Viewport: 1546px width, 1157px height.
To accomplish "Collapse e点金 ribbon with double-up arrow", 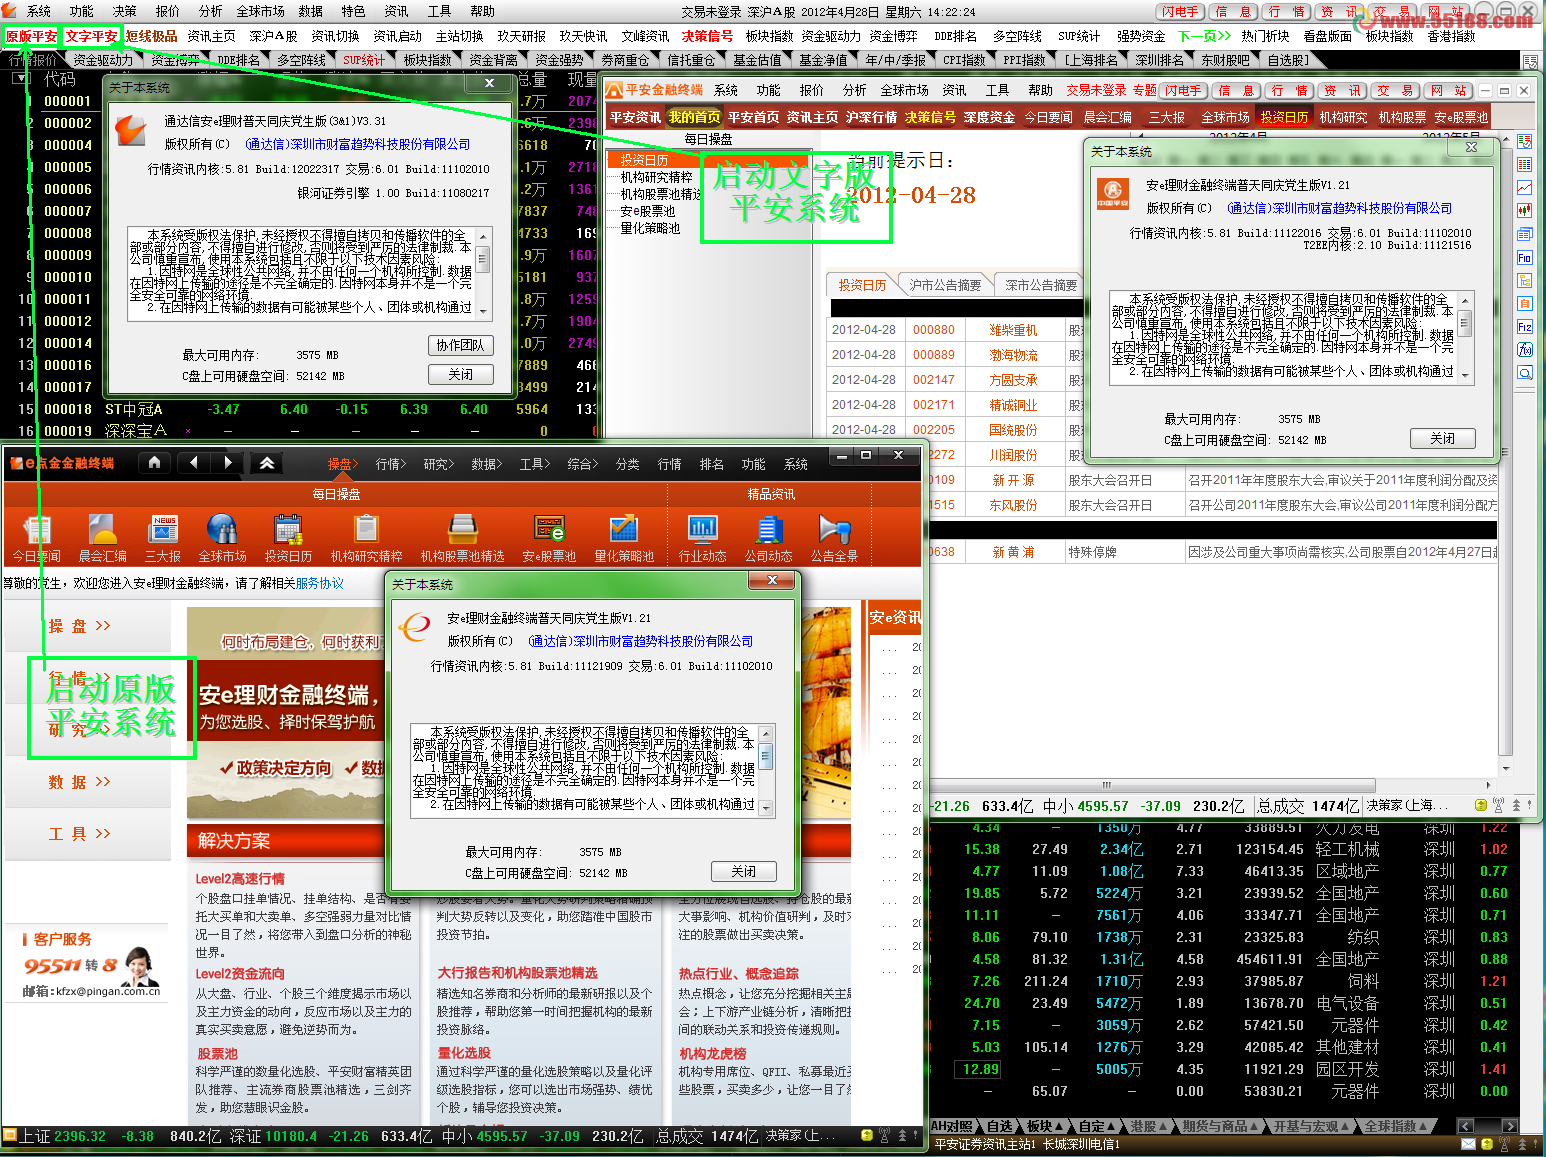I will tap(267, 463).
